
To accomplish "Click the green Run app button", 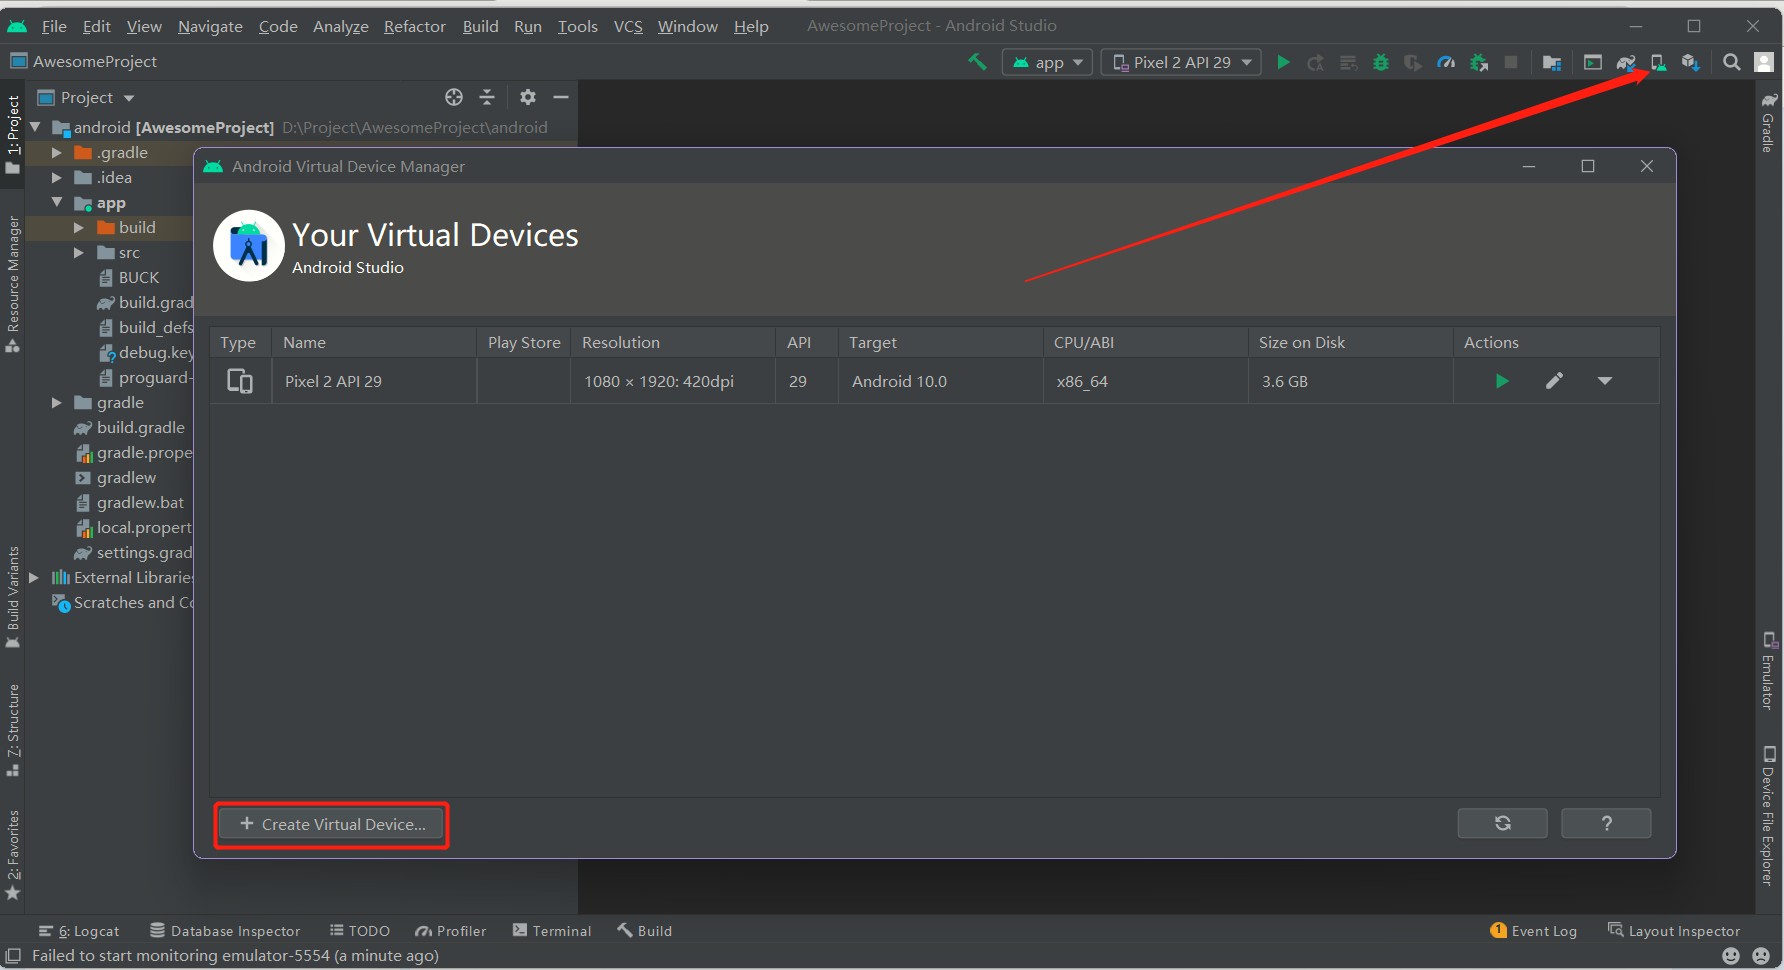I will 1283,62.
